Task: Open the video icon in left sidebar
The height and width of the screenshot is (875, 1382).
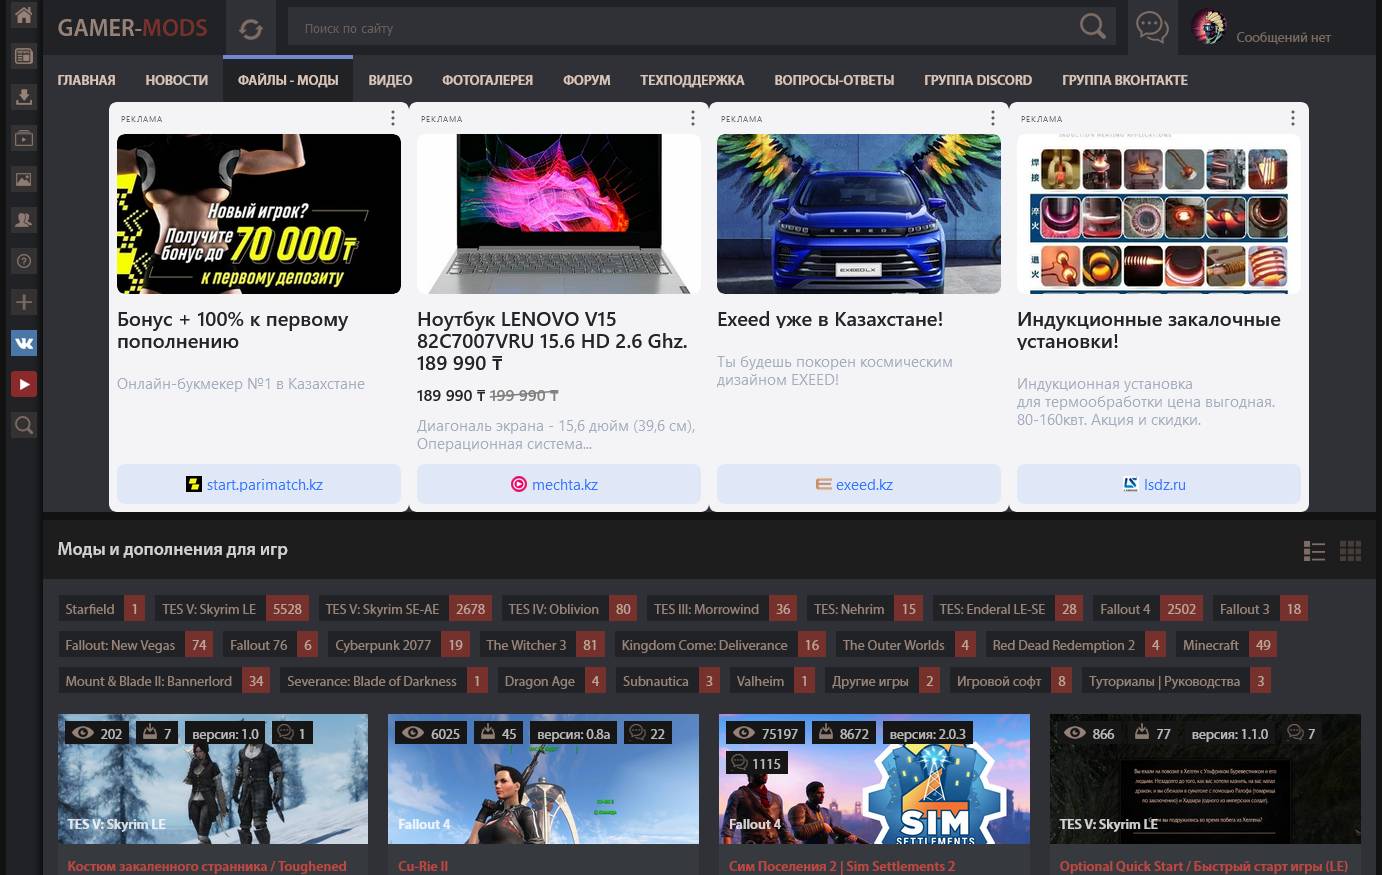Action: 23,138
